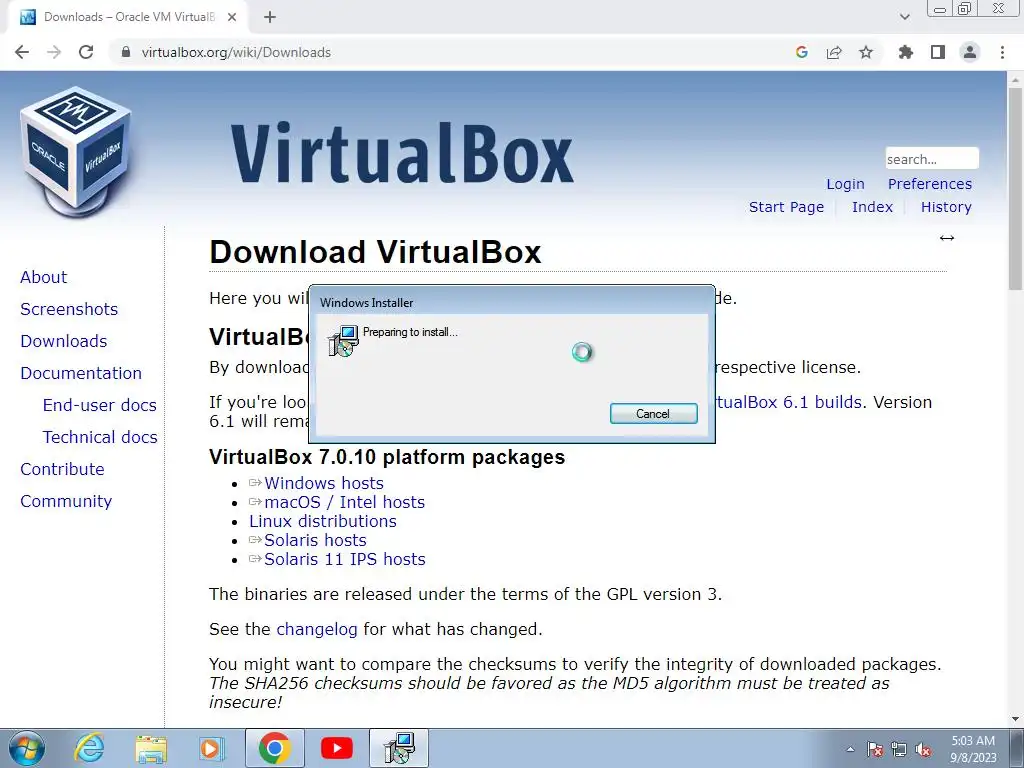The image size is (1024, 768).
Task: Click the Action Center flag tray icon
Action: [x=875, y=749]
